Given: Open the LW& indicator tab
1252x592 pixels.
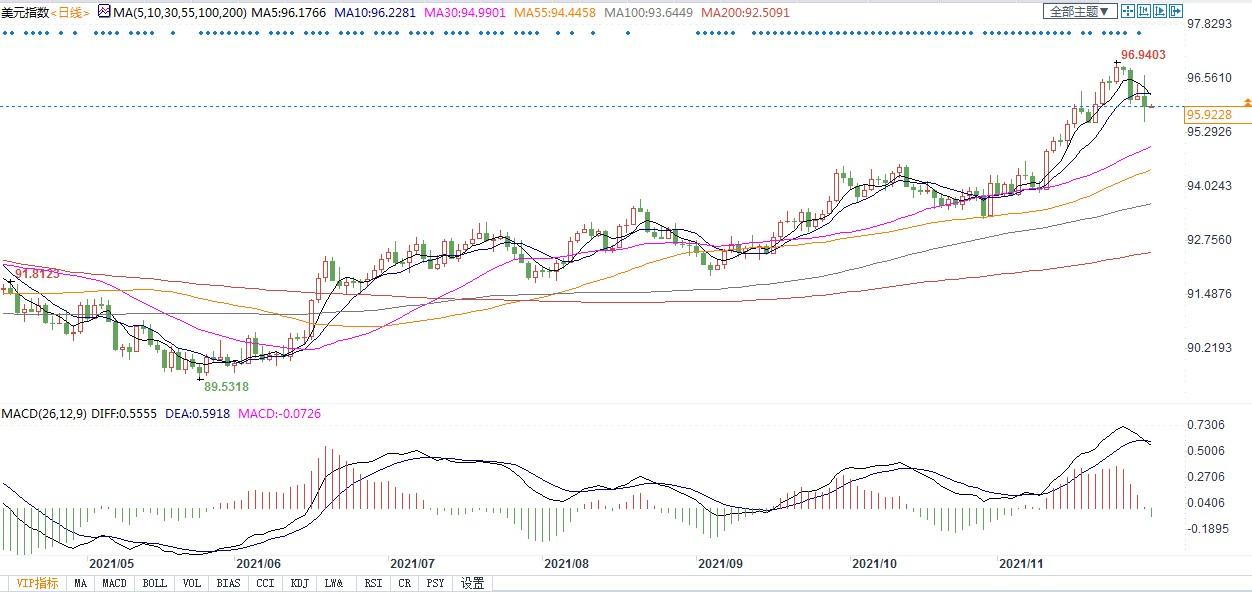Looking at the screenshot, I should click(x=335, y=583).
